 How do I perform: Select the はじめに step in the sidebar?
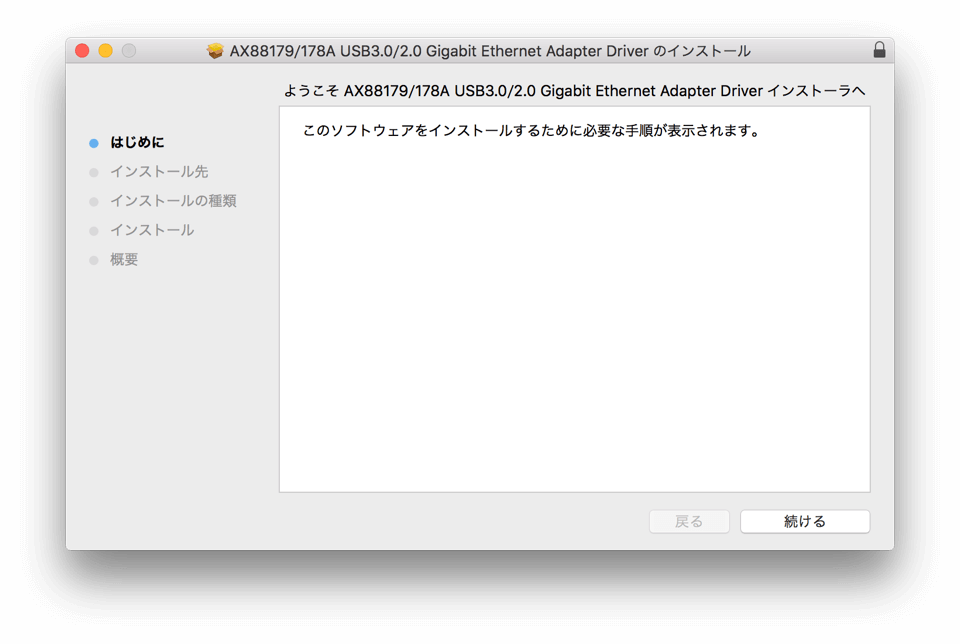click(137, 143)
